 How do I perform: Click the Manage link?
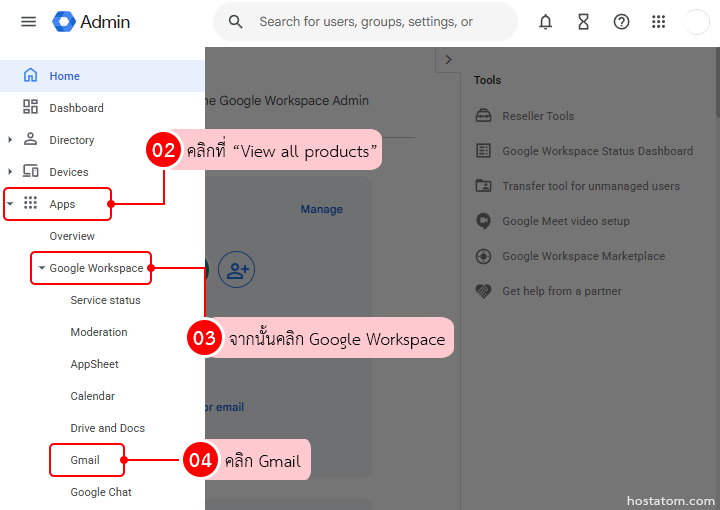[321, 209]
